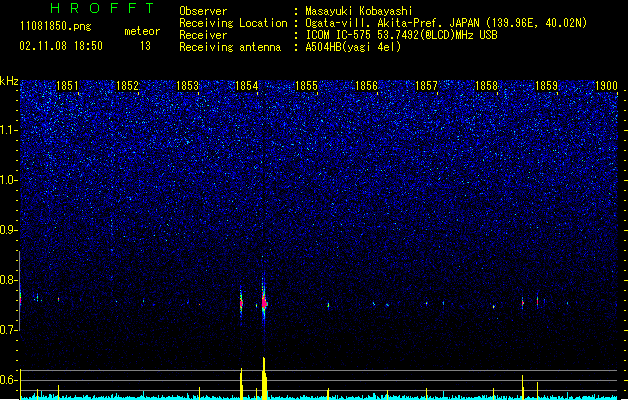Select the file name 11081850.png
629x400 pixels.
56,26
